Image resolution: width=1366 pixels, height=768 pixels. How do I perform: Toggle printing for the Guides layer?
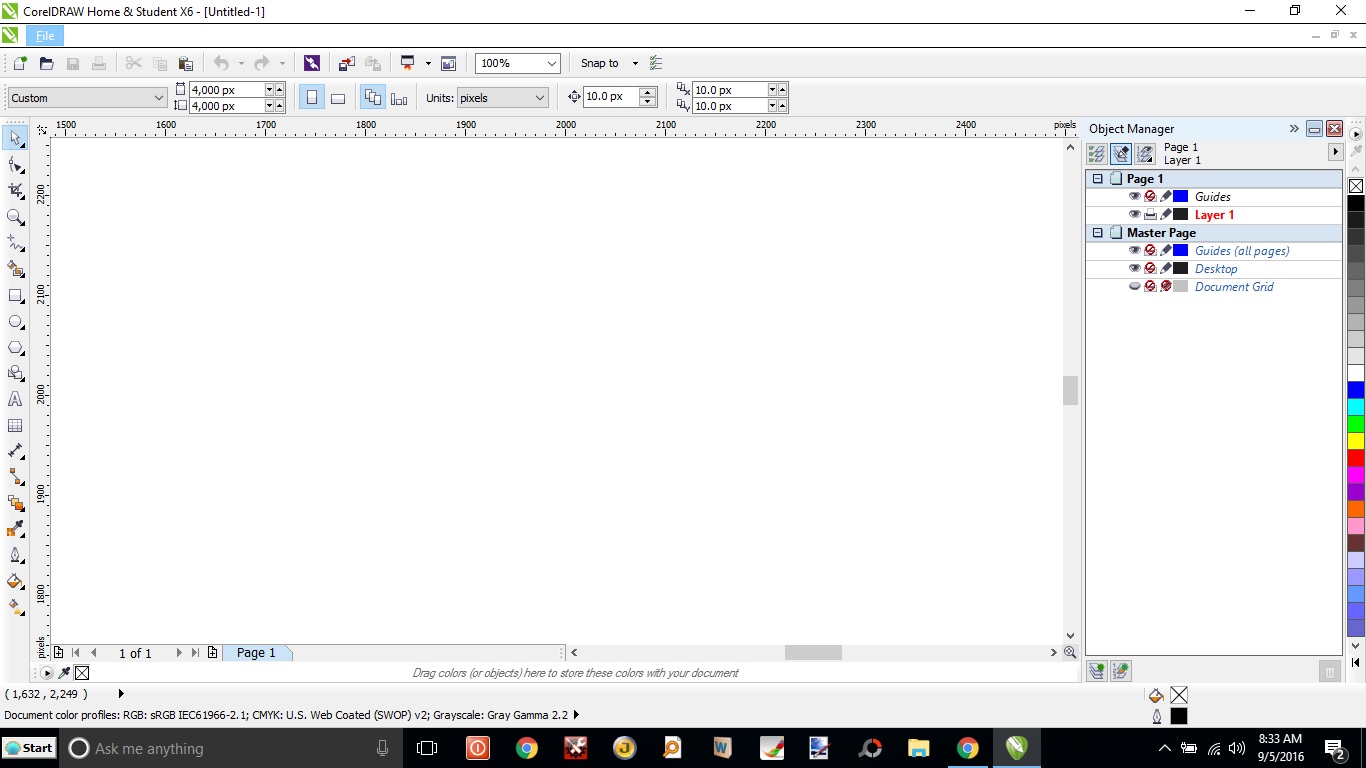pos(1150,196)
